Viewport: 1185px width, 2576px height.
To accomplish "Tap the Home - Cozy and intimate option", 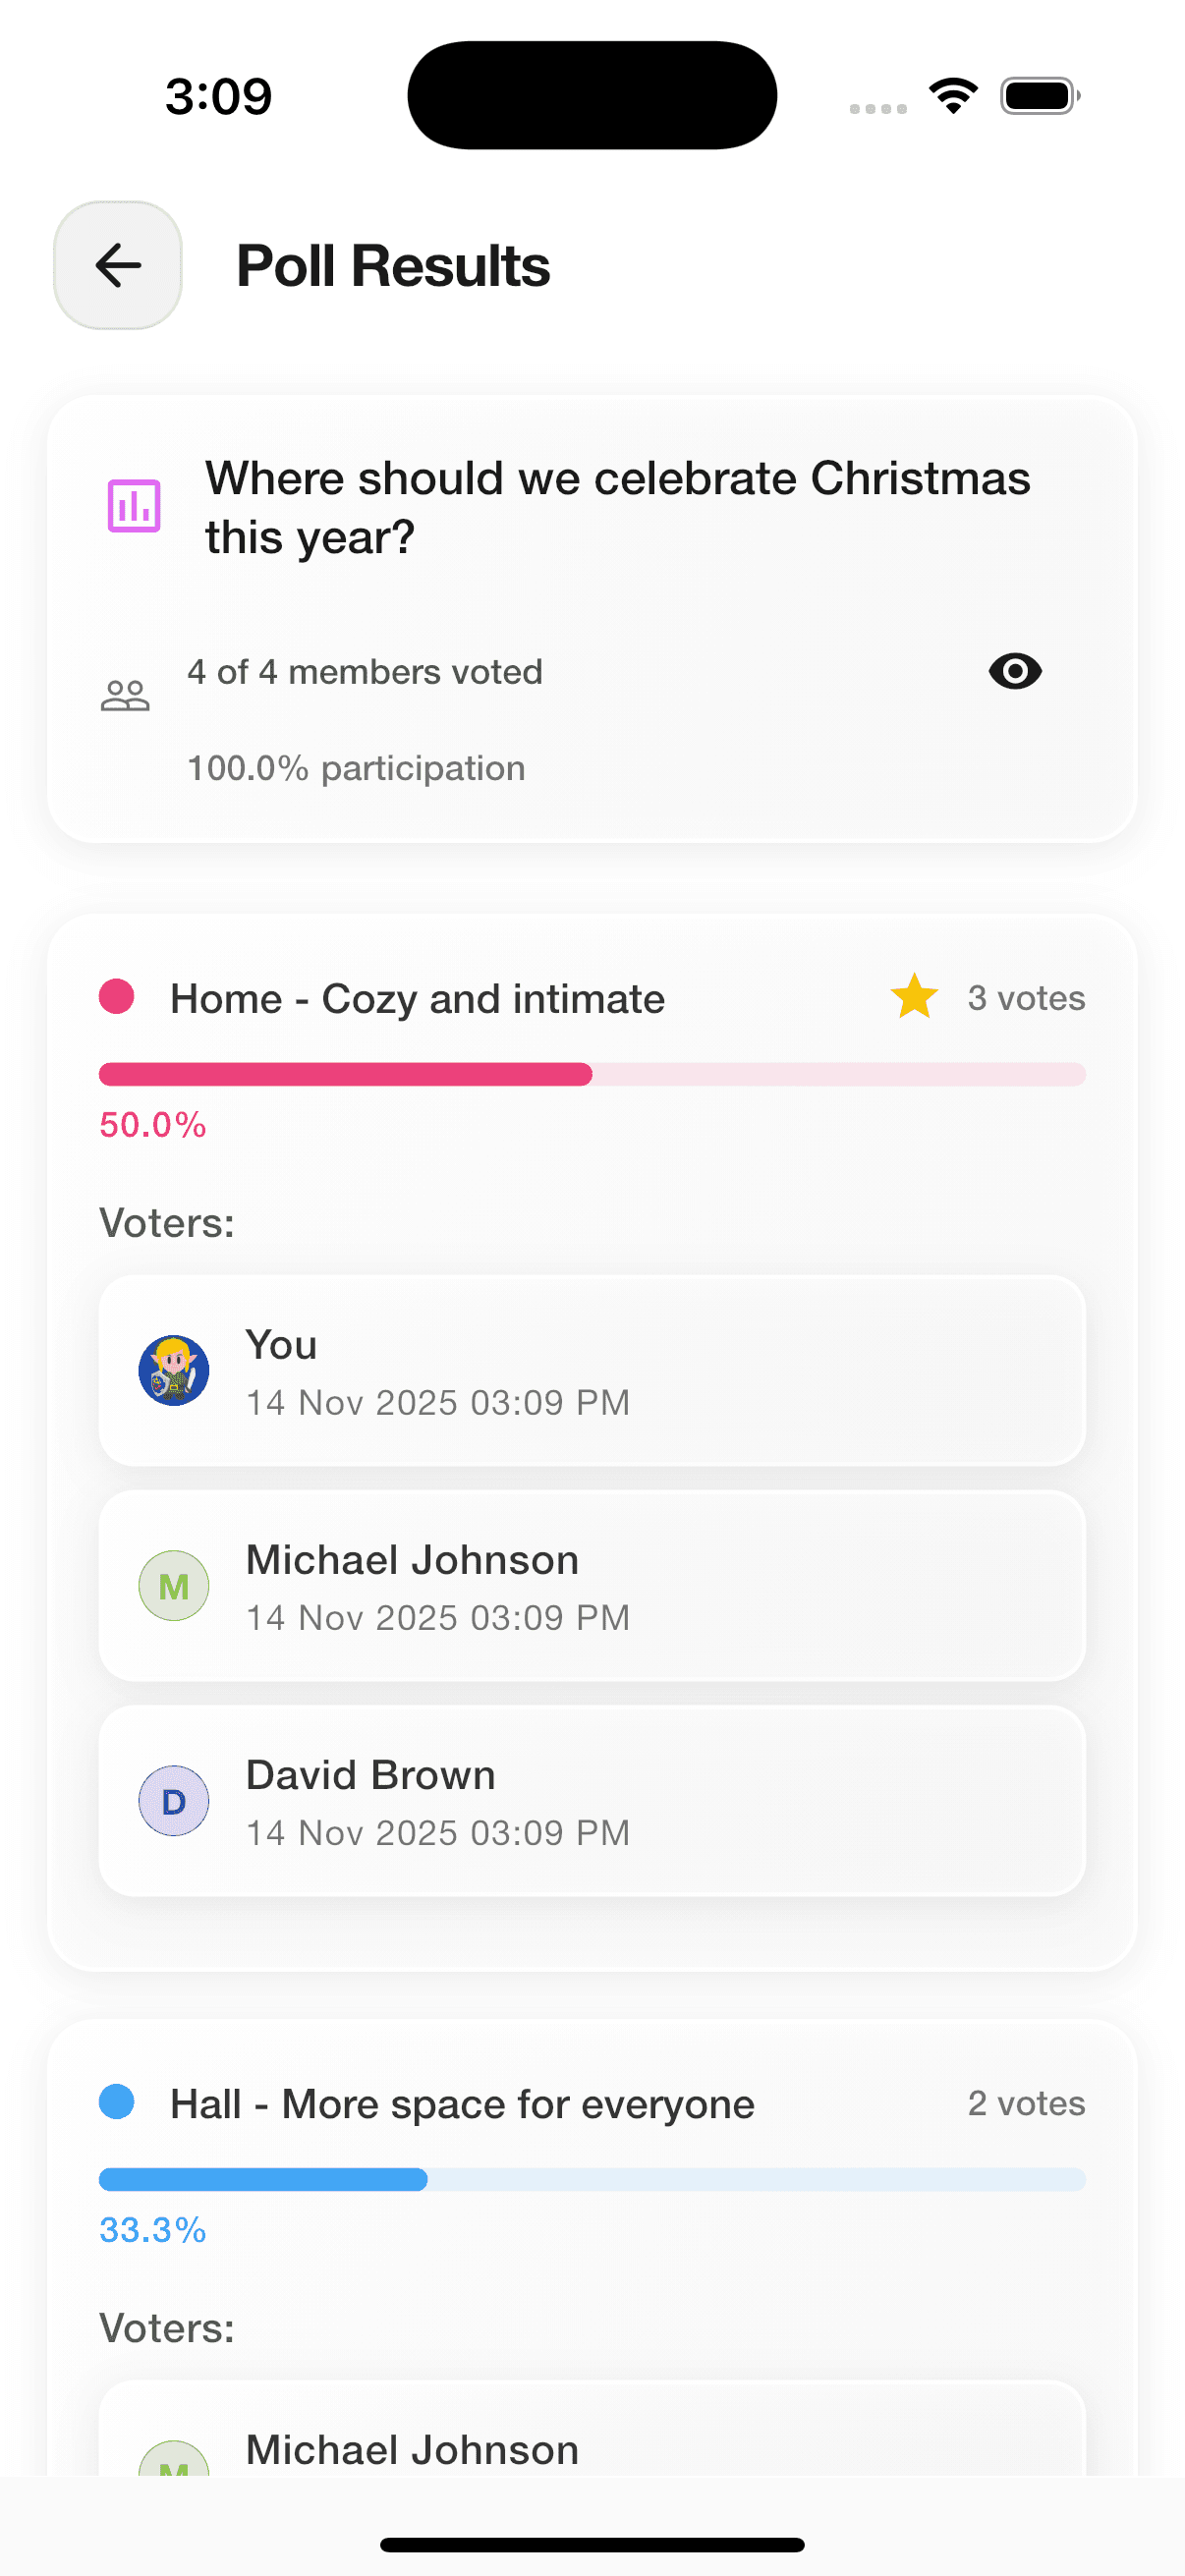I will tap(417, 999).
